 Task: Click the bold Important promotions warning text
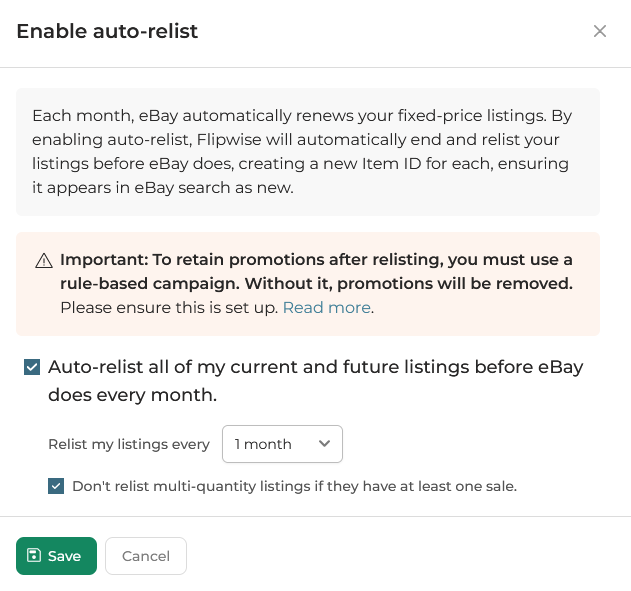pyautogui.click(x=316, y=260)
